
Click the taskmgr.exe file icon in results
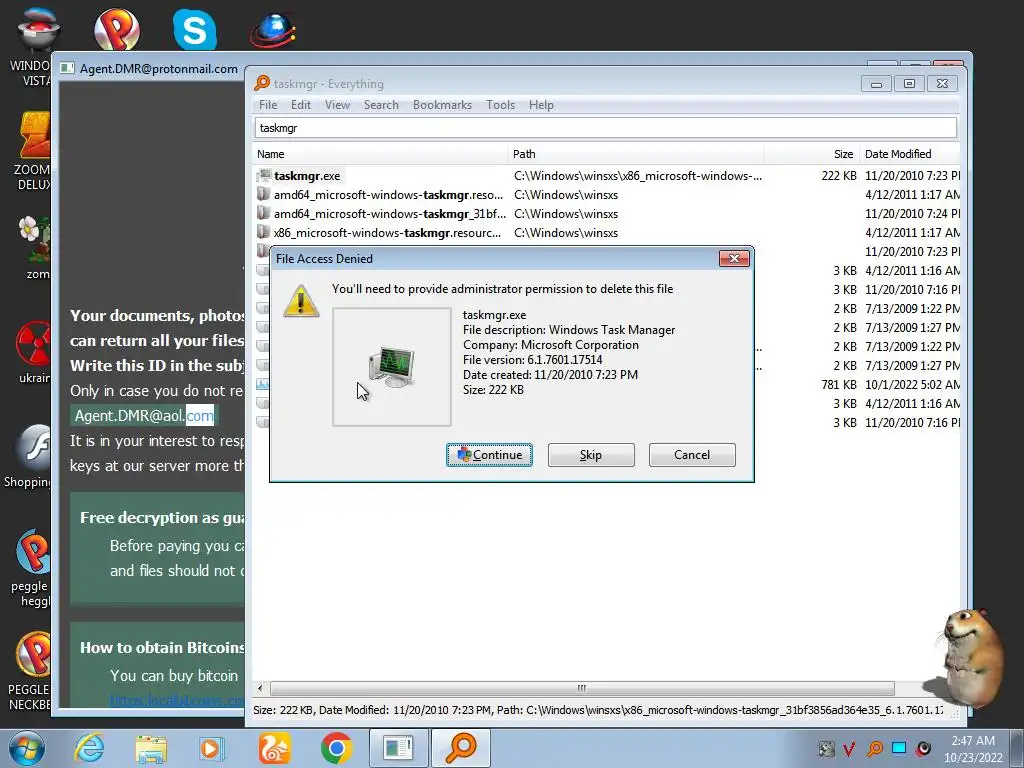[x=264, y=175]
